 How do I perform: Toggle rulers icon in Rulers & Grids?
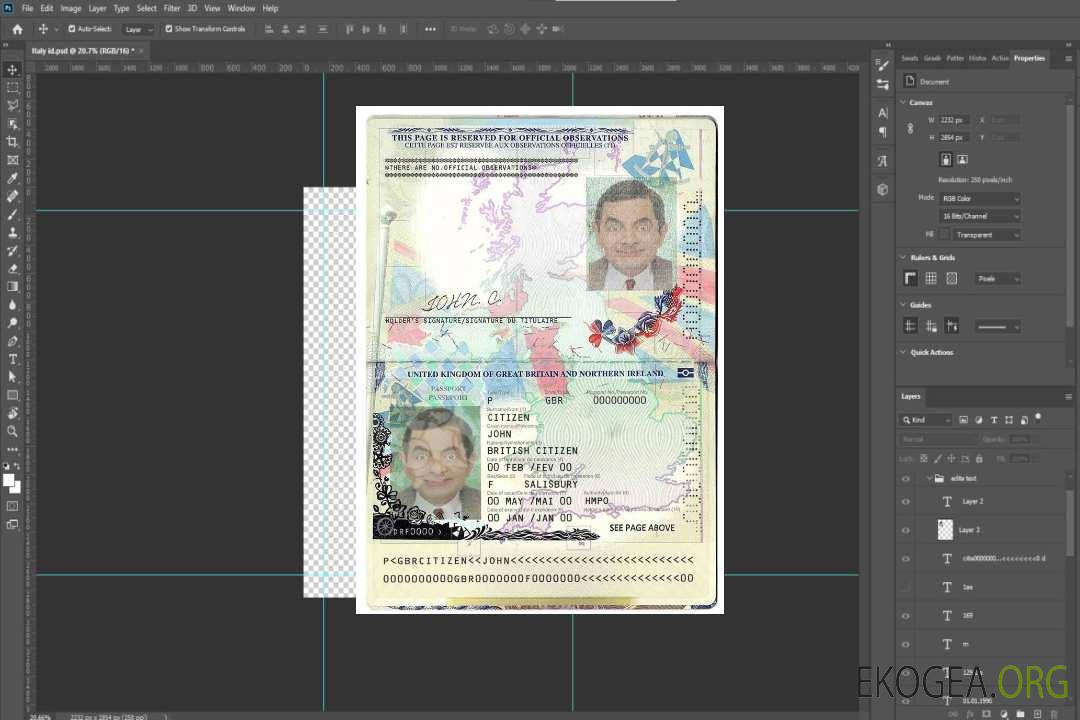[x=911, y=278]
